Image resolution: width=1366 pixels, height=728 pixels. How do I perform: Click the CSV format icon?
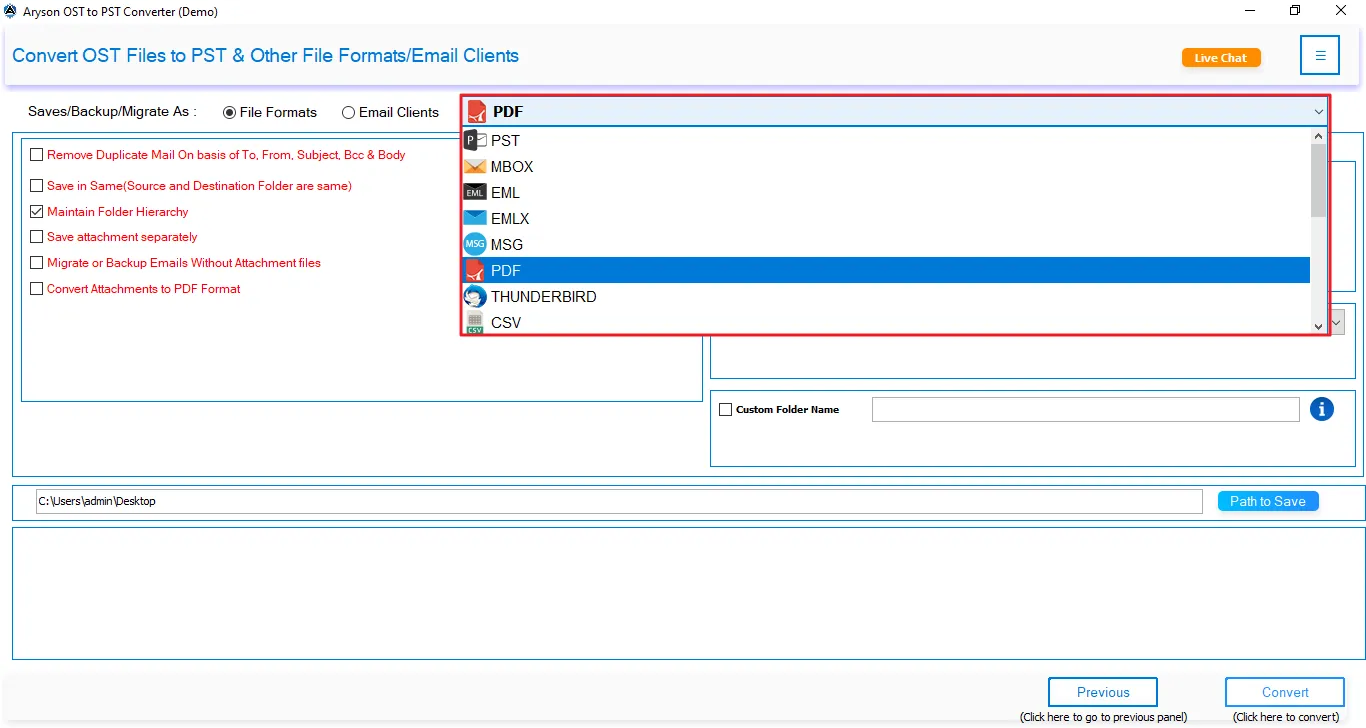[474, 322]
